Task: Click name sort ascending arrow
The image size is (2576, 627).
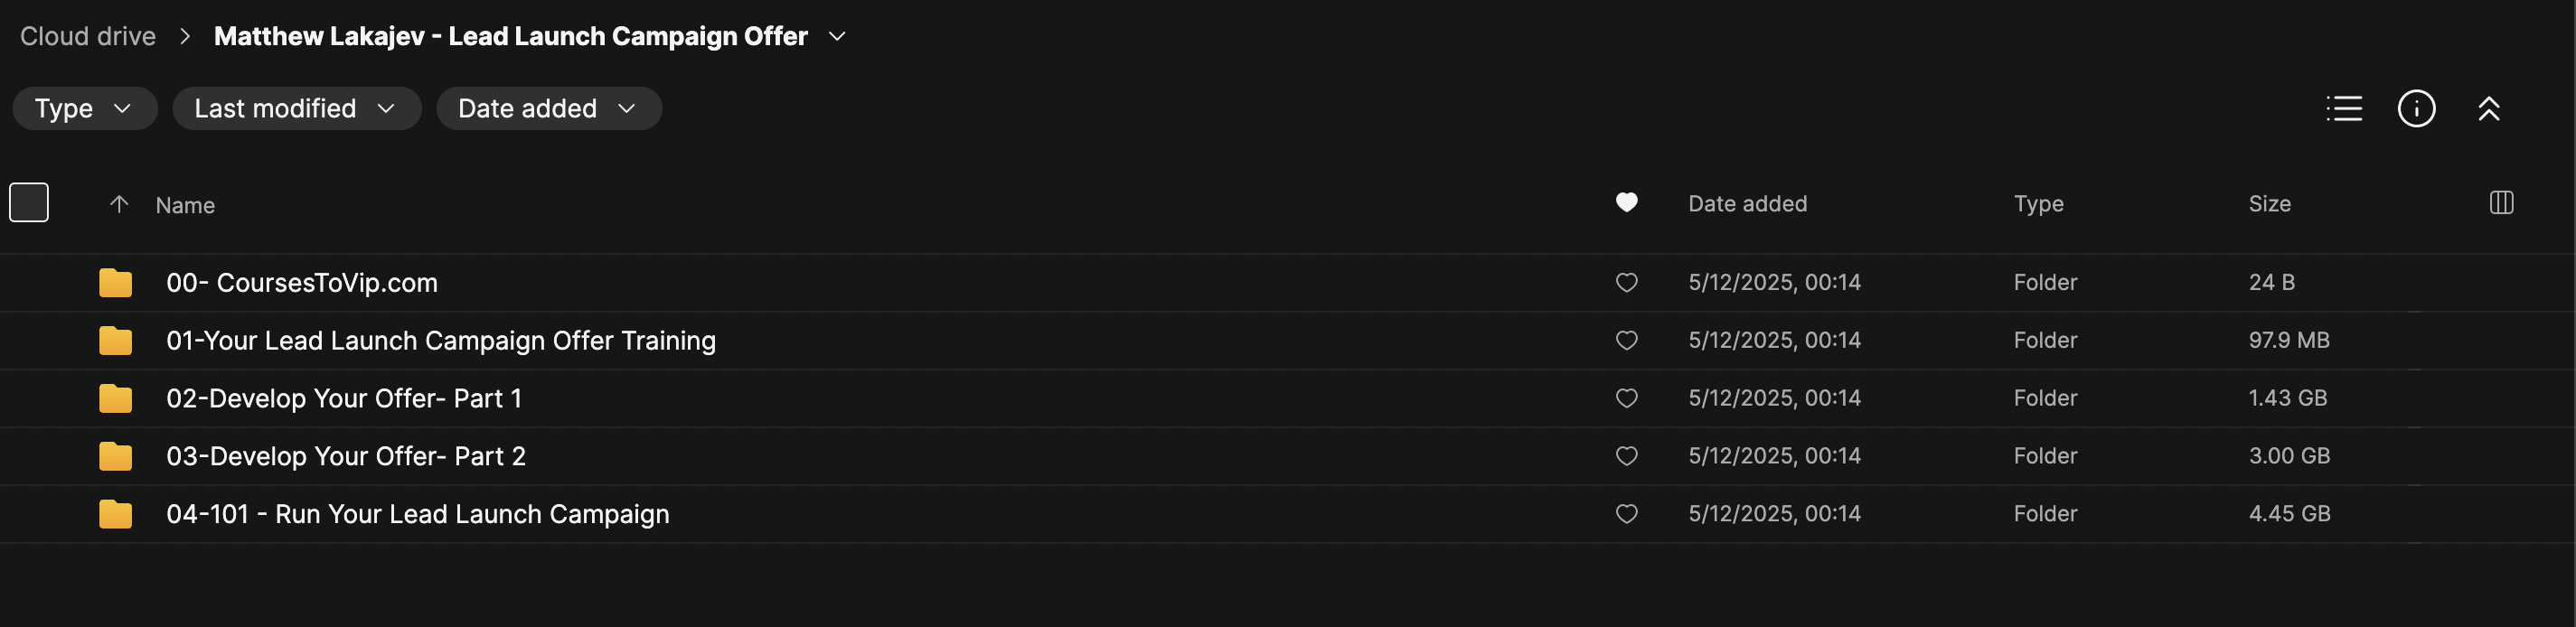Action: pyautogui.click(x=119, y=204)
